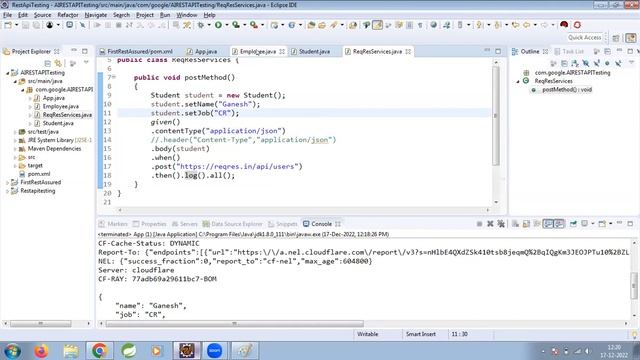Open the New dropdown arrow in toolbar
Viewport: 640px width, 360px height.
point(16,25)
